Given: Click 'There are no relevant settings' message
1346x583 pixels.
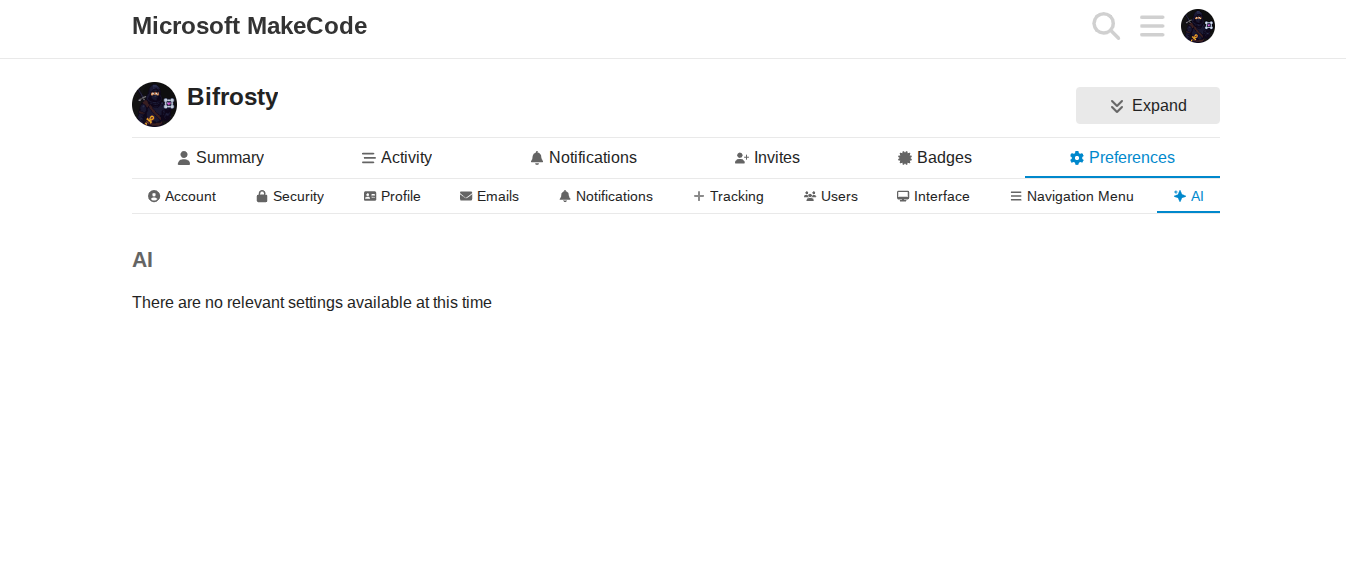Looking at the screenshot, I should pos(312,302).
